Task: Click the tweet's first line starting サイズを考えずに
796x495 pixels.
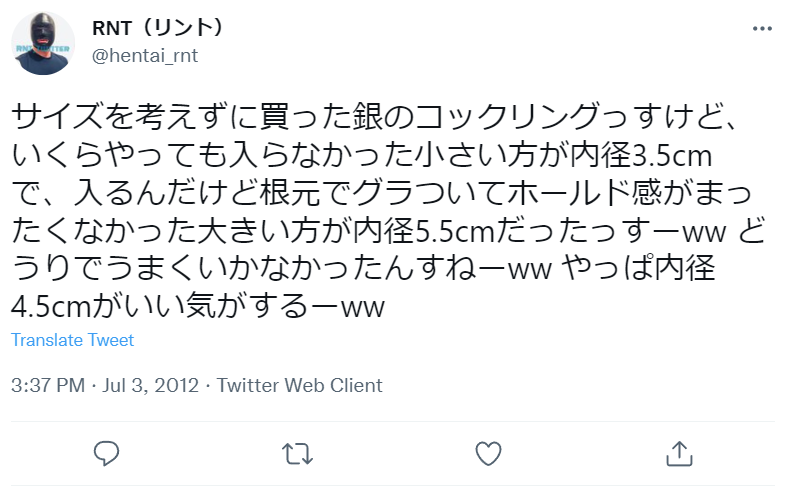Action: [x=373, y=117]
